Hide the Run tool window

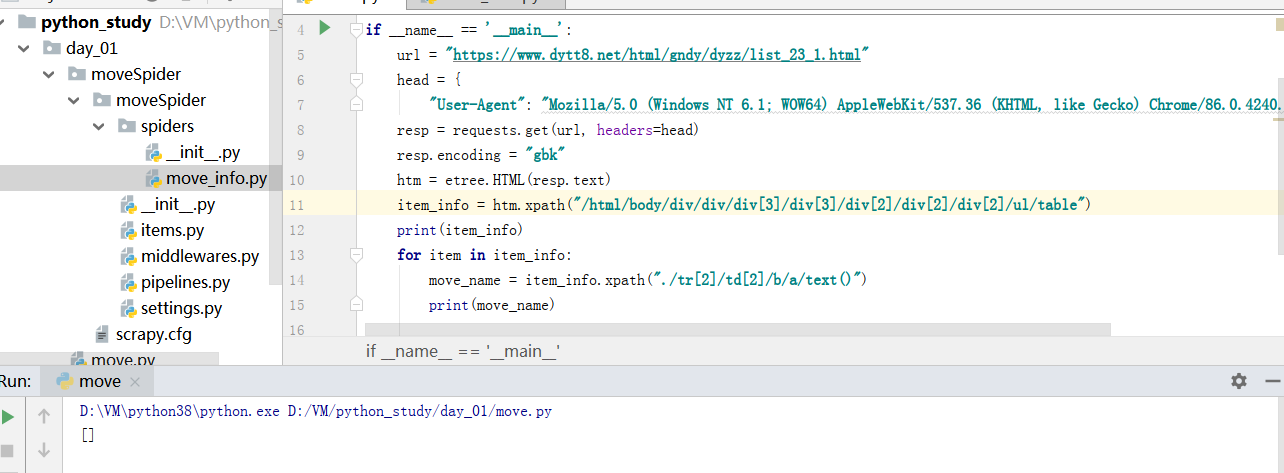tap(1272, 381)
